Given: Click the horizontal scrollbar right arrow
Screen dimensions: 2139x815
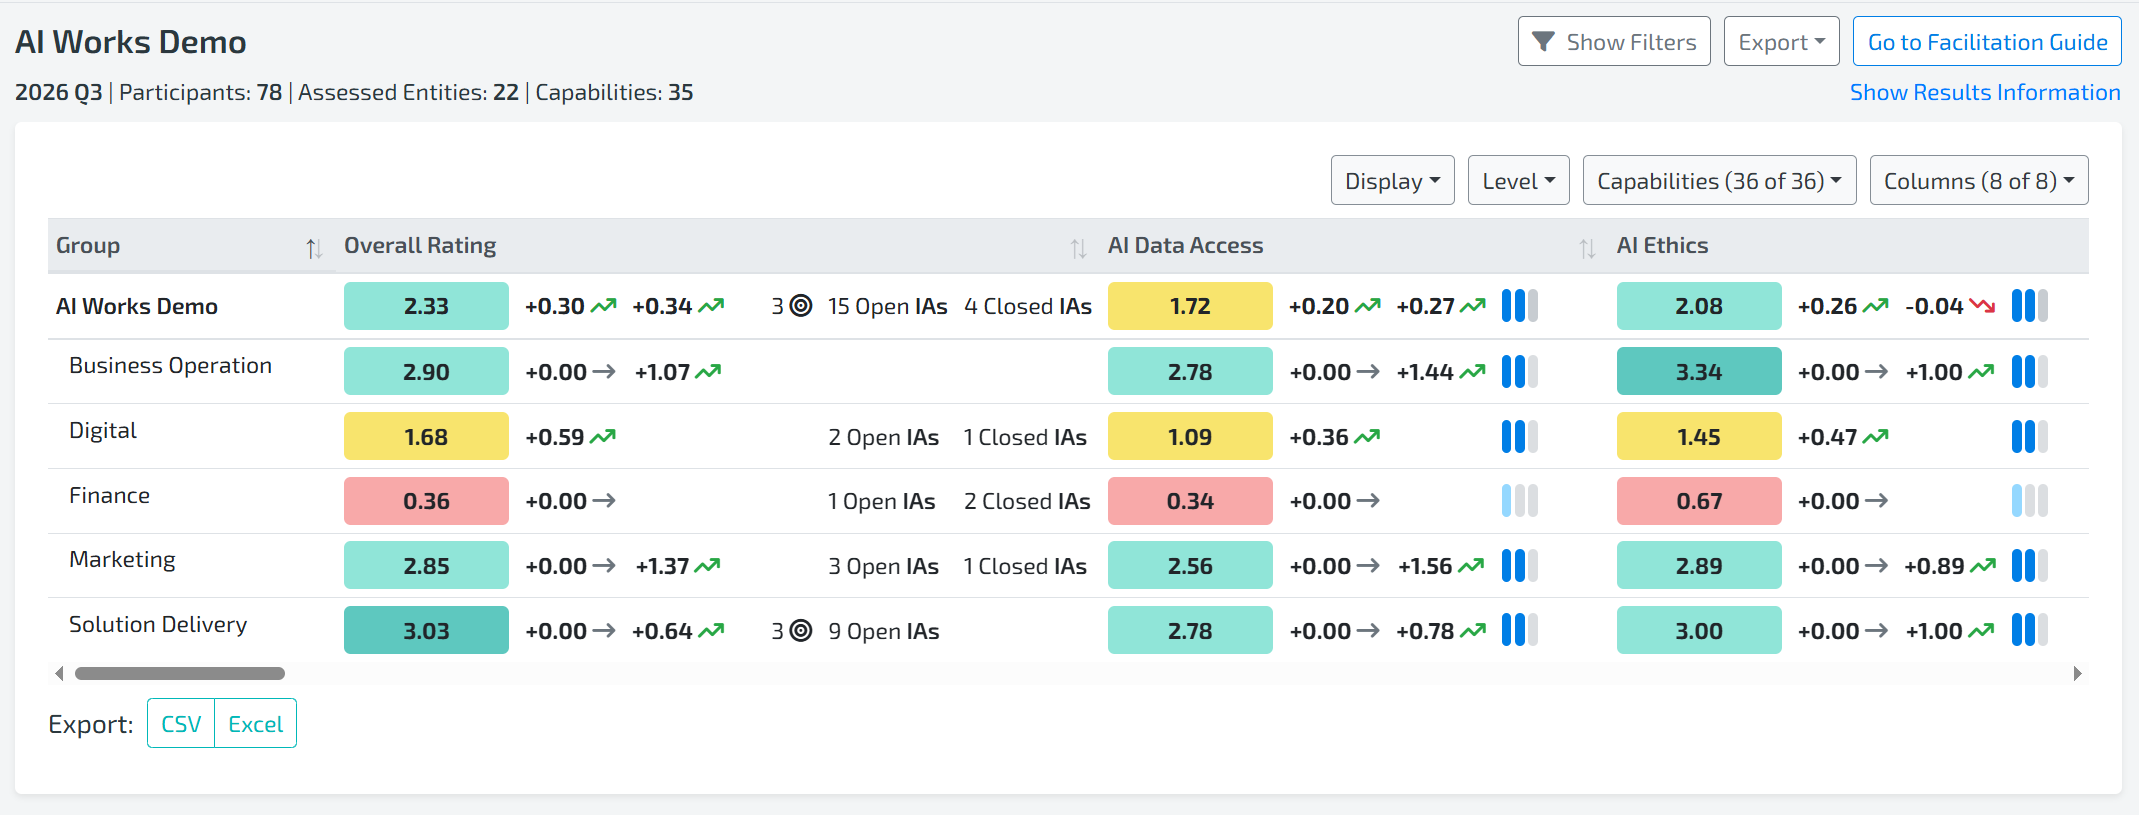Looking at the screenshot, I should [x=2077, y=674].
